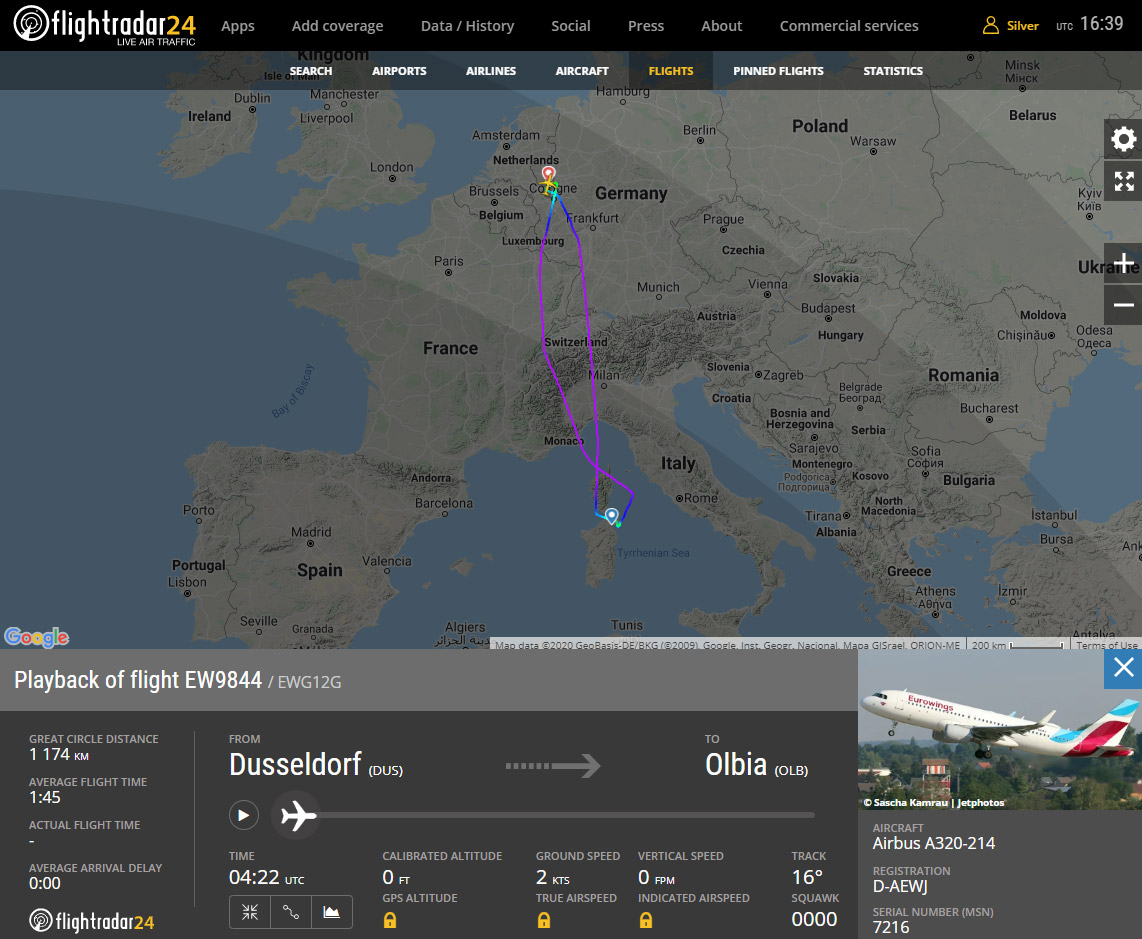Open Add coverage menu
Viewport: 1142px width, 939px height.
[337, 26]
